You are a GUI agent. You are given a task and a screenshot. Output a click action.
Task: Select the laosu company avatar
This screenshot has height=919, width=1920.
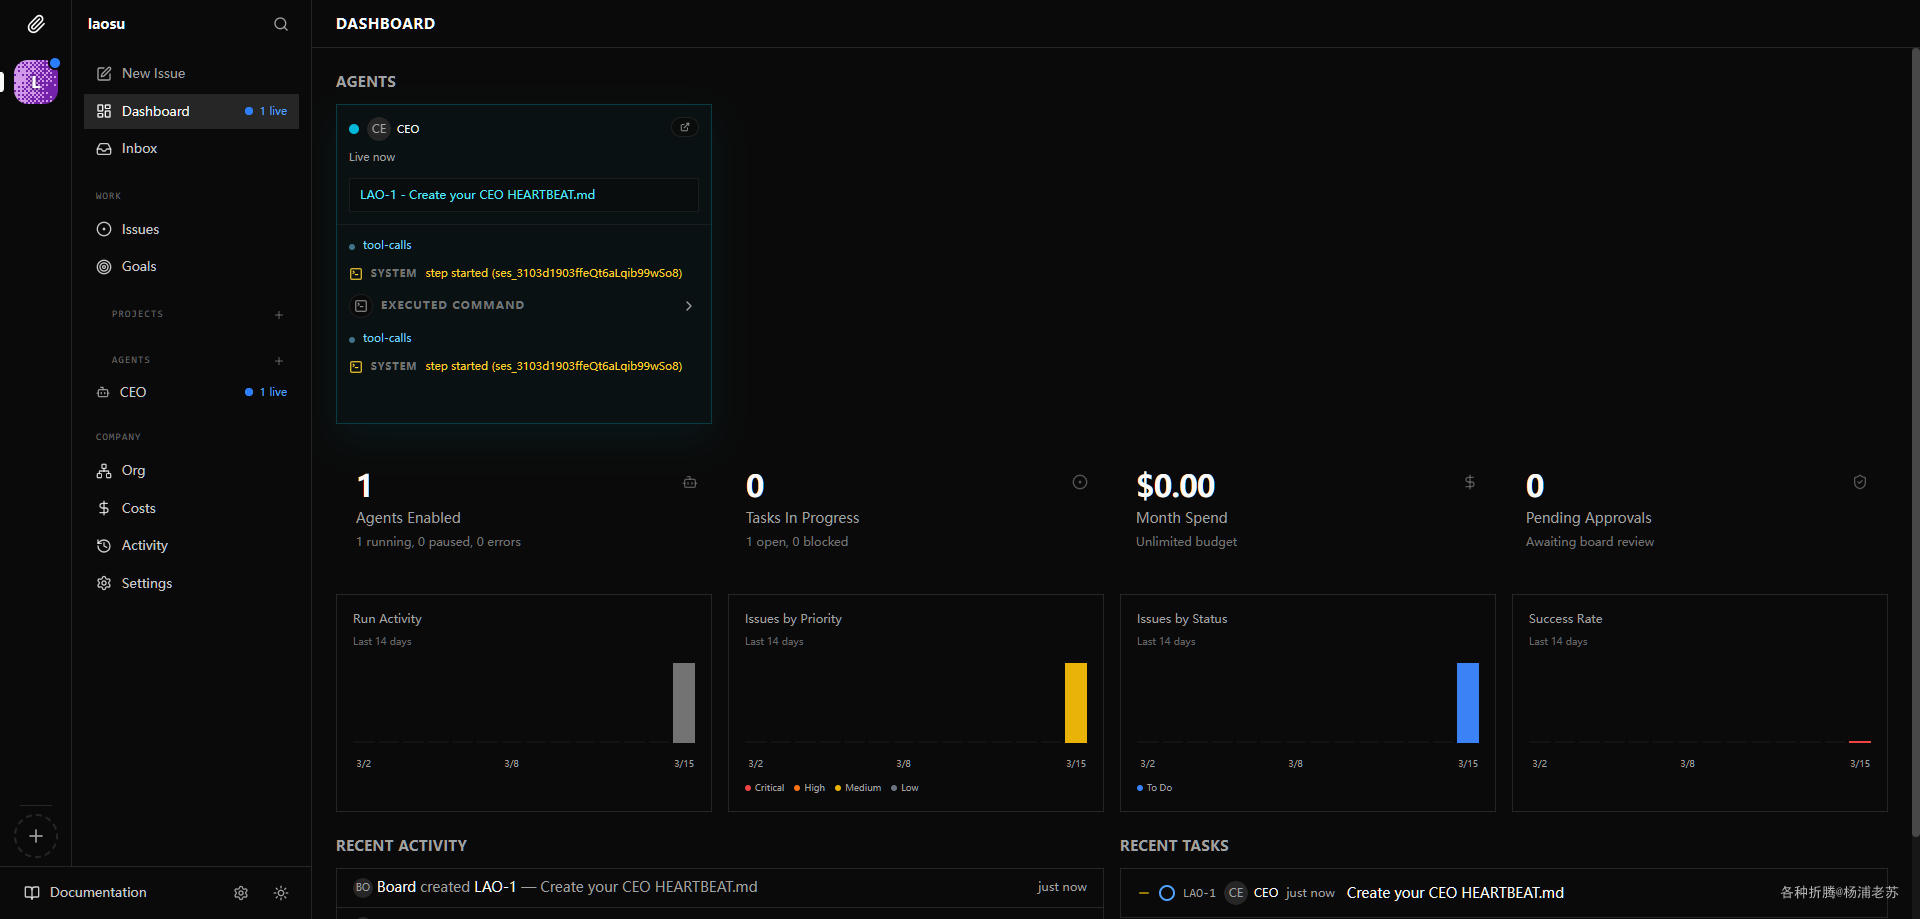click(36, 82)
